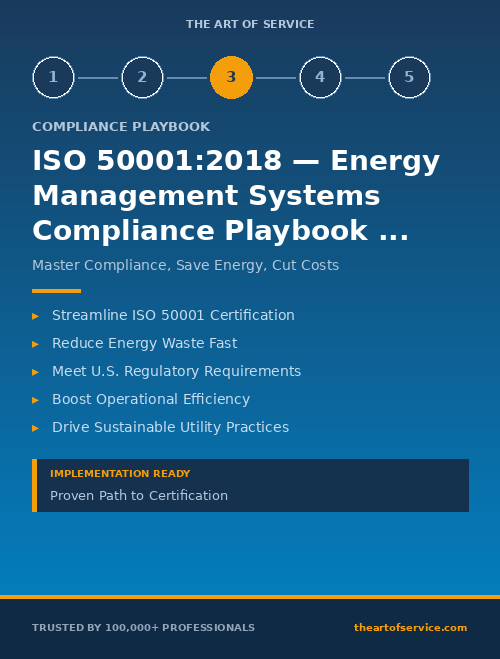Click 'TRUSTED BY 100,000+ PROFESSIONALS' footer text
Viewport: 500px width, 659px height.
pos(143,627)
